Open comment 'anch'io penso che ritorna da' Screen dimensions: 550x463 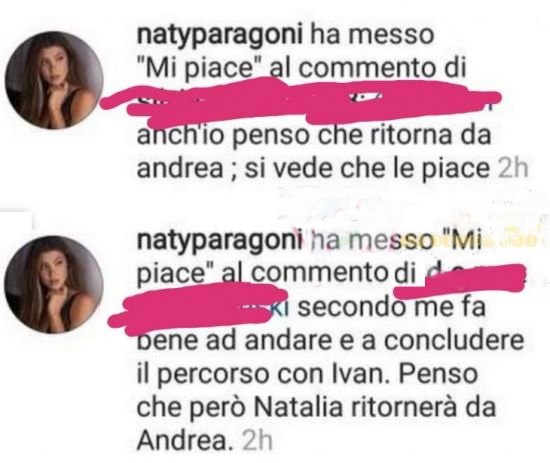[313, 135]
